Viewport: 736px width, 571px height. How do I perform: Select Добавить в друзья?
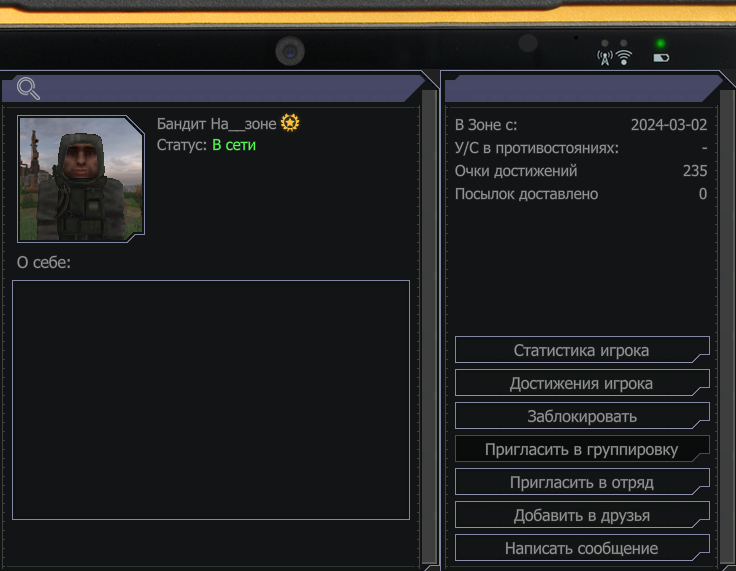pos(582,515)
